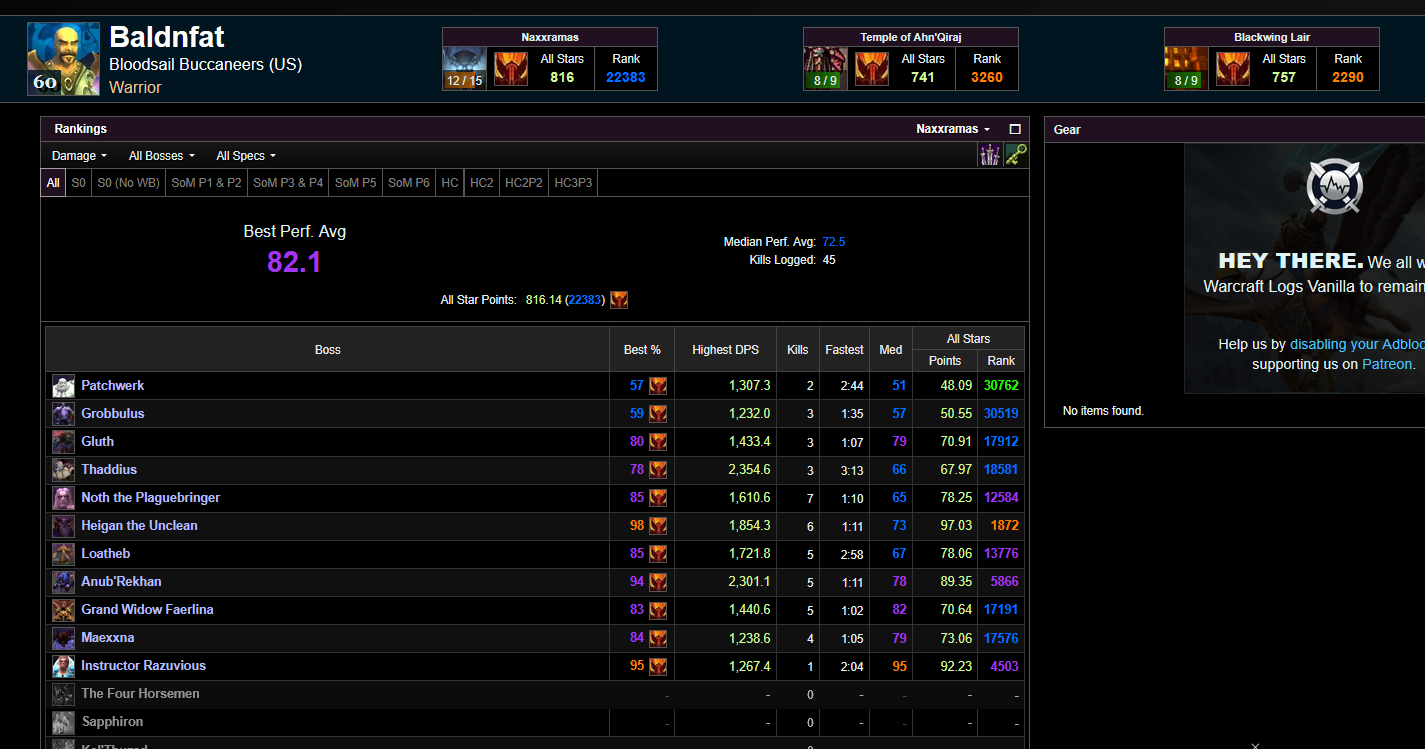Select the HC2 partition tab
The image size is (1425, 749).
click(482, 183)
